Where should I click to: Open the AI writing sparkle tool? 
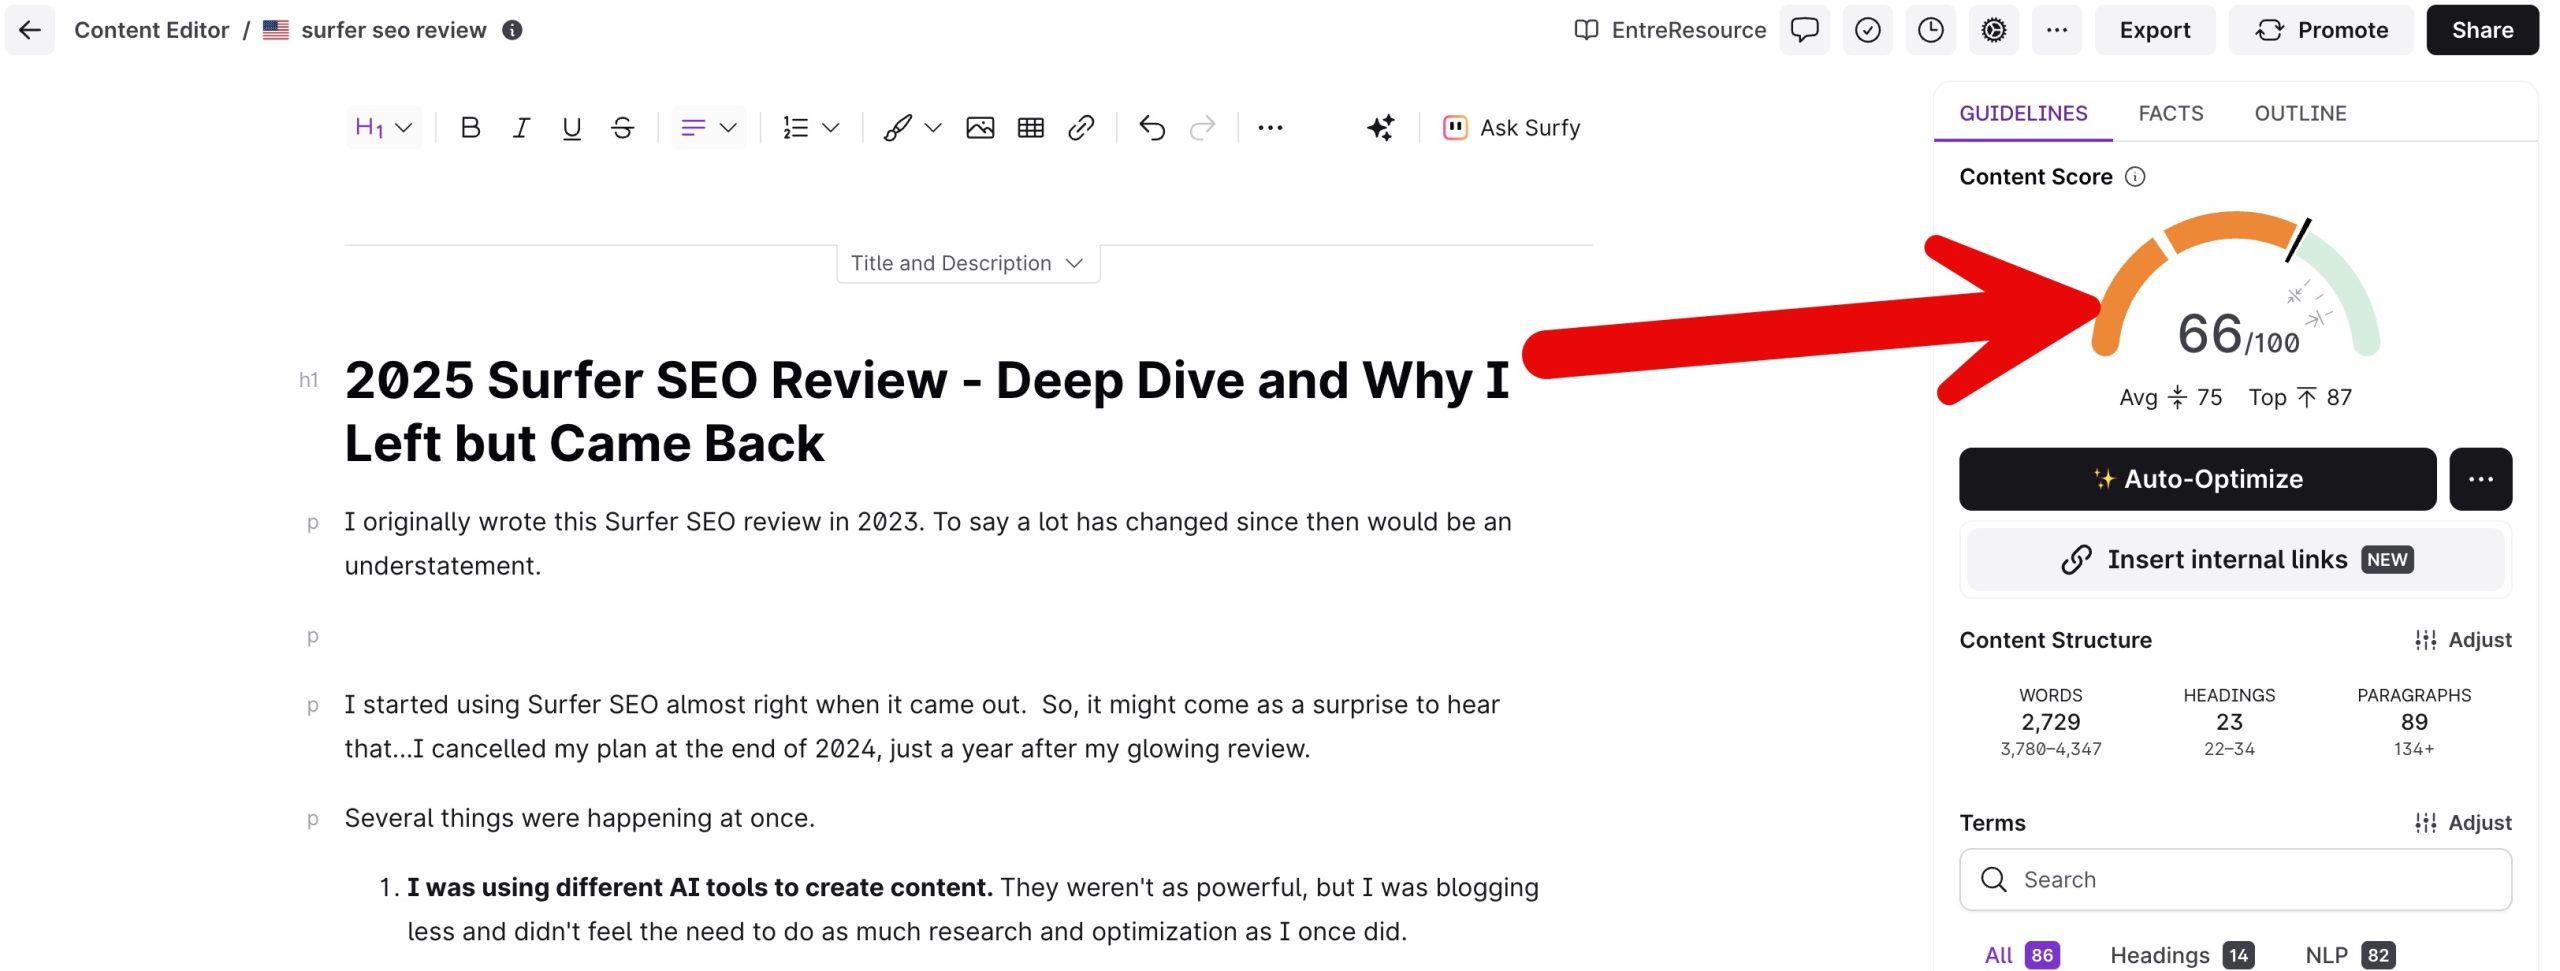pos(1380,127)
